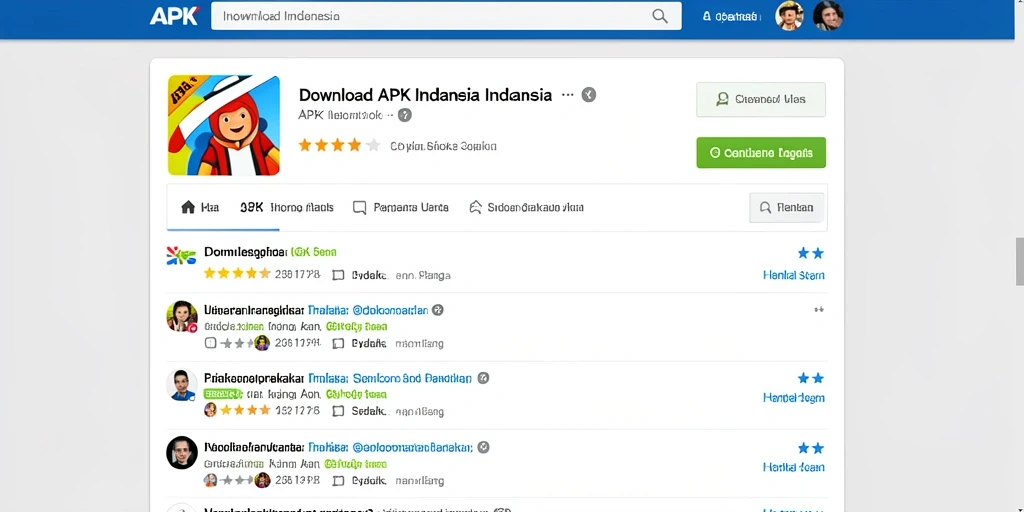Open the three-dot menu beside app title
This screenshot has height=512, width=1024.
[x=568, y=95]
